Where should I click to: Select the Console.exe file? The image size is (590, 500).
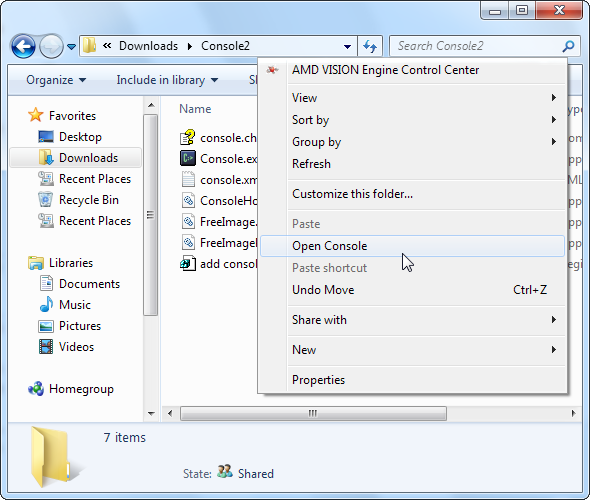coord(228,159)
